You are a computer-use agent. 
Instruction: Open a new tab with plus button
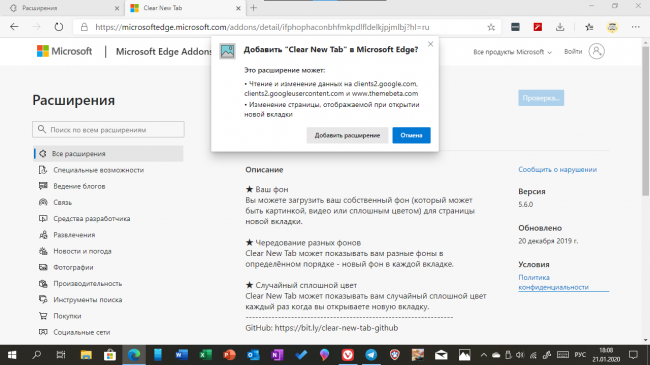click(254, 8)
